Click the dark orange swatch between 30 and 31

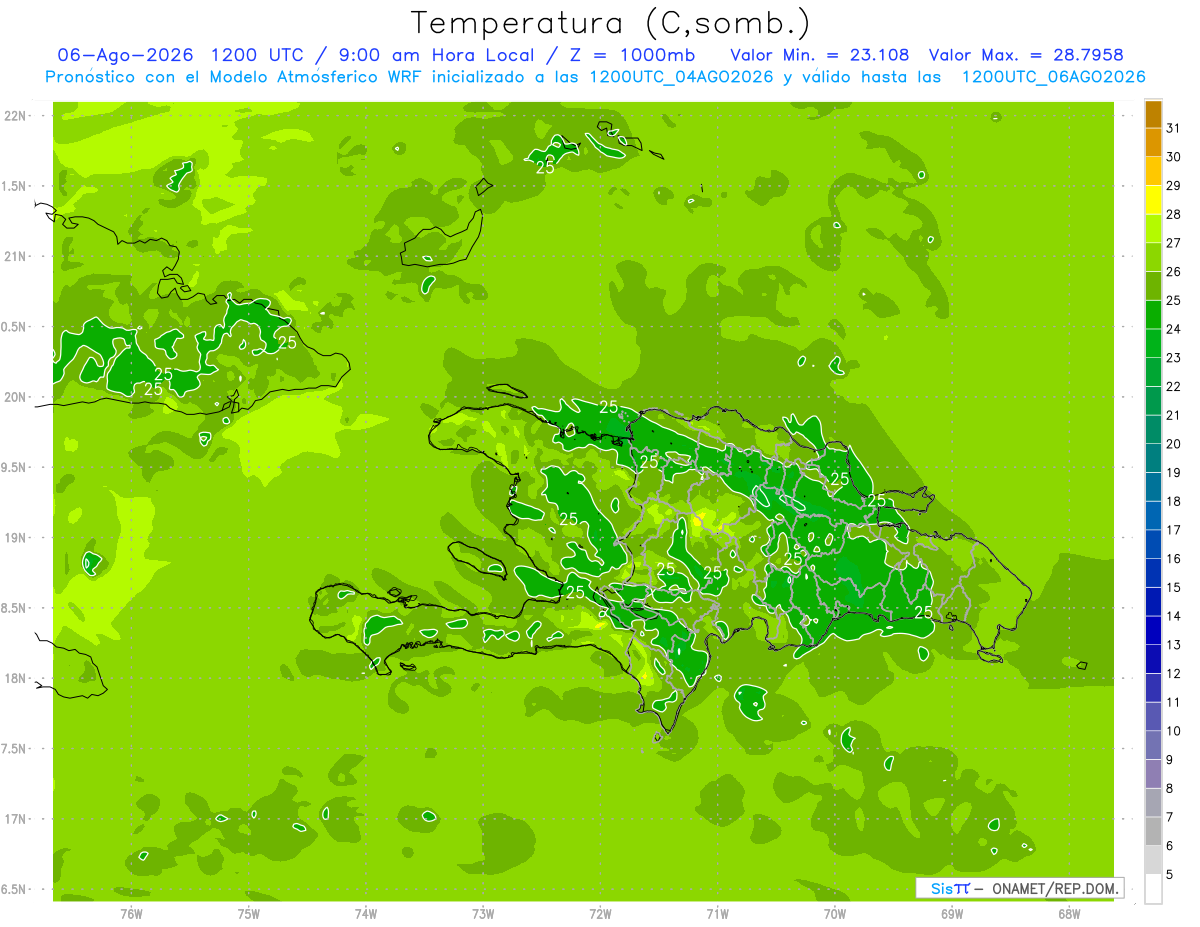tap(1153, 142)
